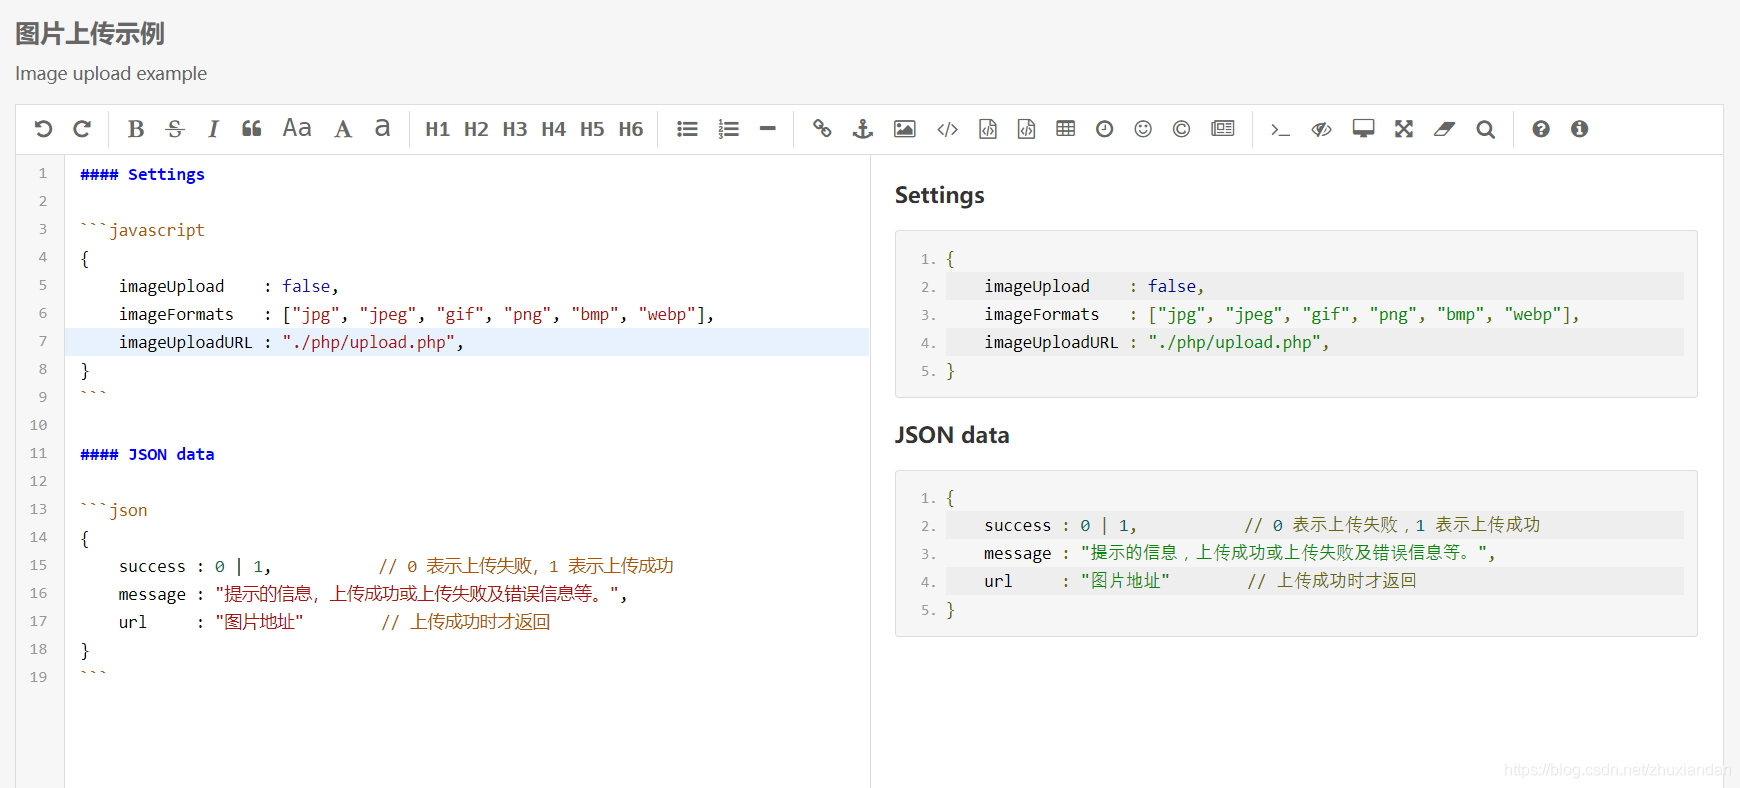Insert code block with language
Image resolution: width=1740 pixels, height=788 pixels.
(1026, 129)
